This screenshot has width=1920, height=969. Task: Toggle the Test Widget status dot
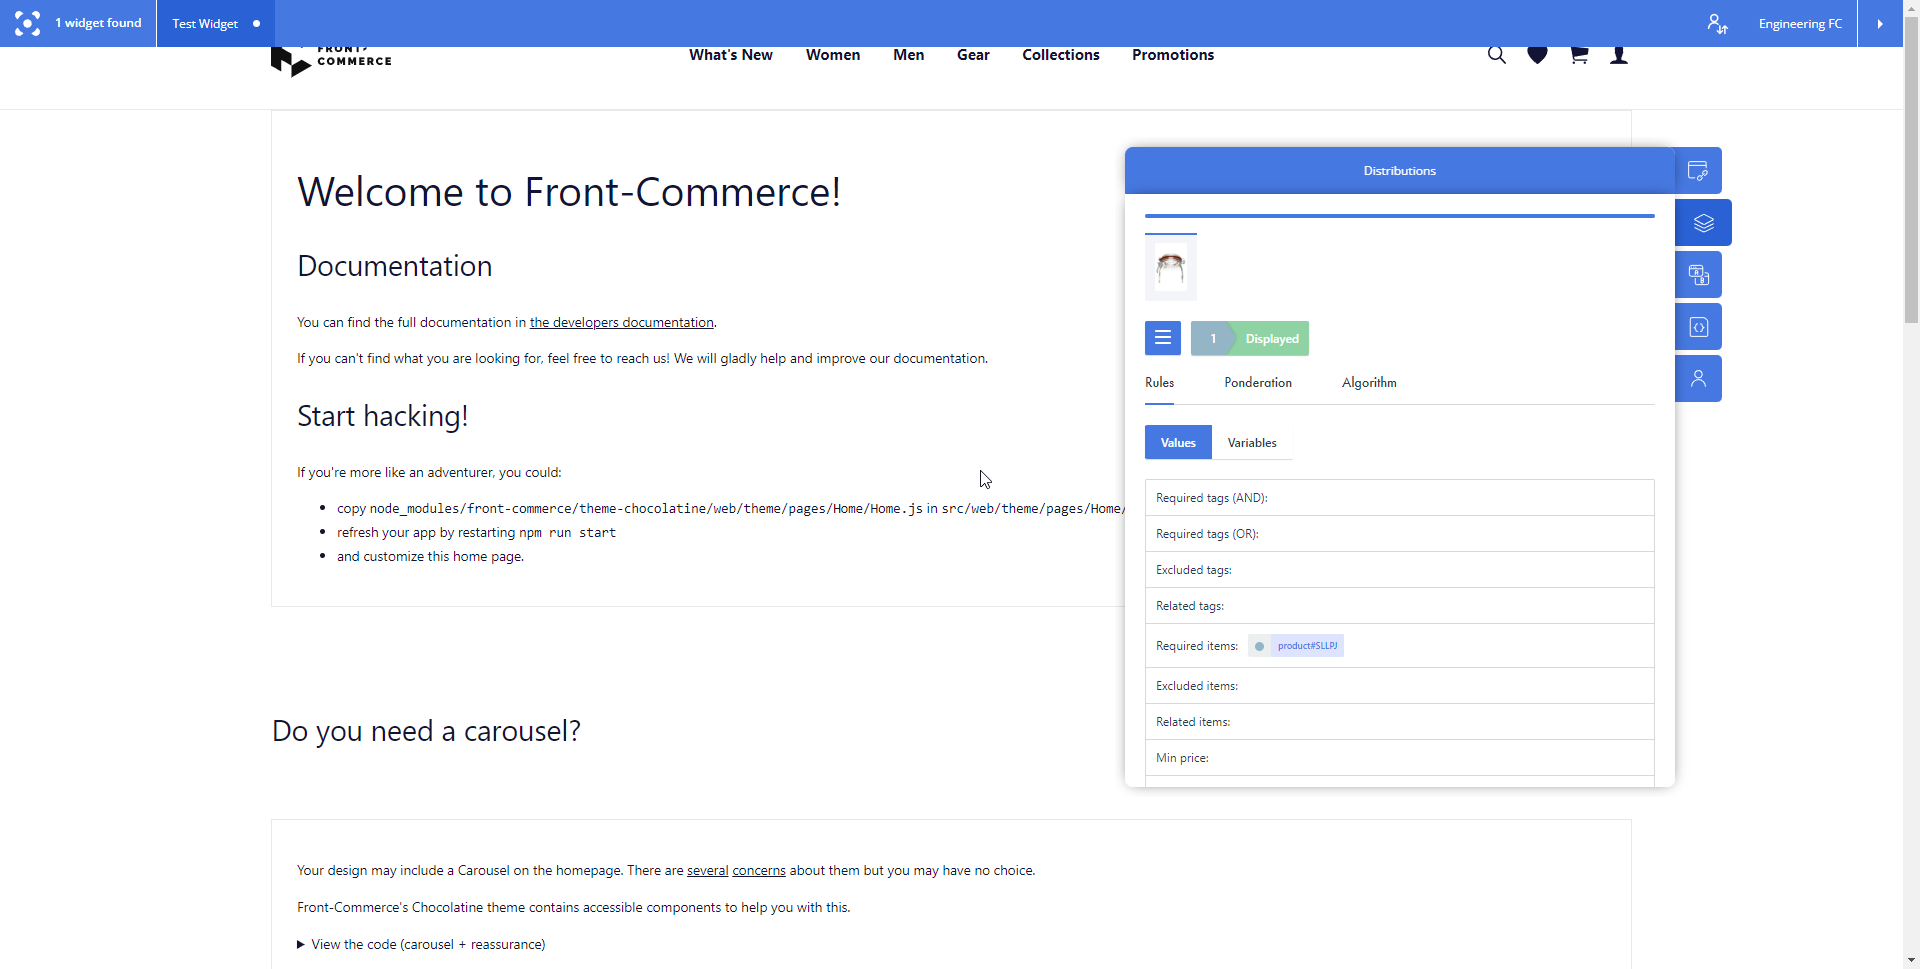pos(257,24)
